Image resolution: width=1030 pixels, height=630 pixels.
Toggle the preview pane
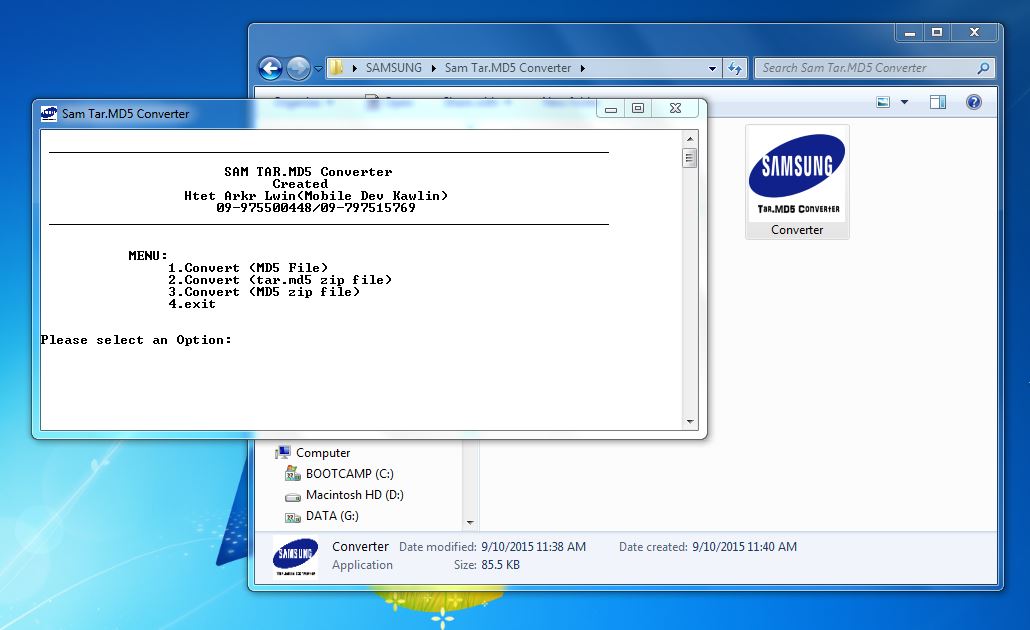pyautogui.click(x=937, y=101)
